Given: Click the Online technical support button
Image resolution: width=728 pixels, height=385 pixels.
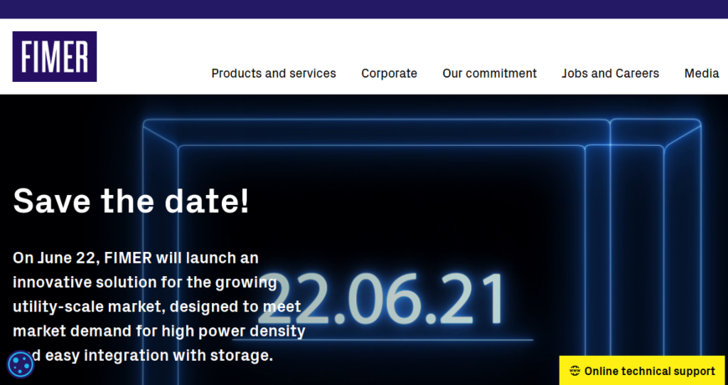Looking at the screenshot, I should [642, 371].
